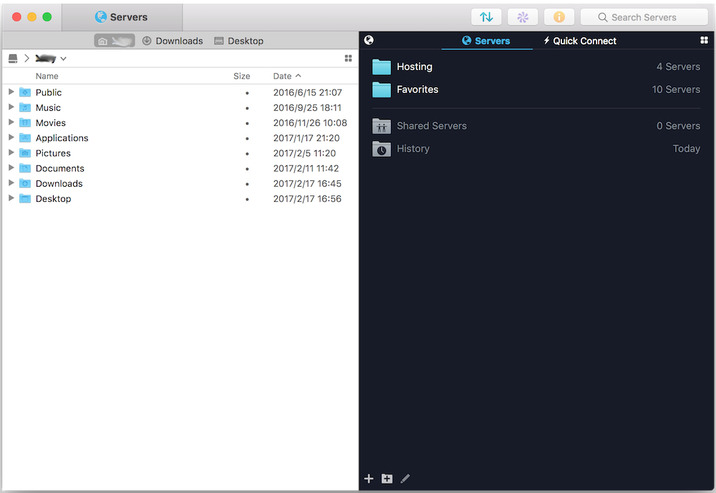The height and width of the screenshot is (493, 716).
Task: Switch server list to grid view icon
Action: tap(705, 41)
